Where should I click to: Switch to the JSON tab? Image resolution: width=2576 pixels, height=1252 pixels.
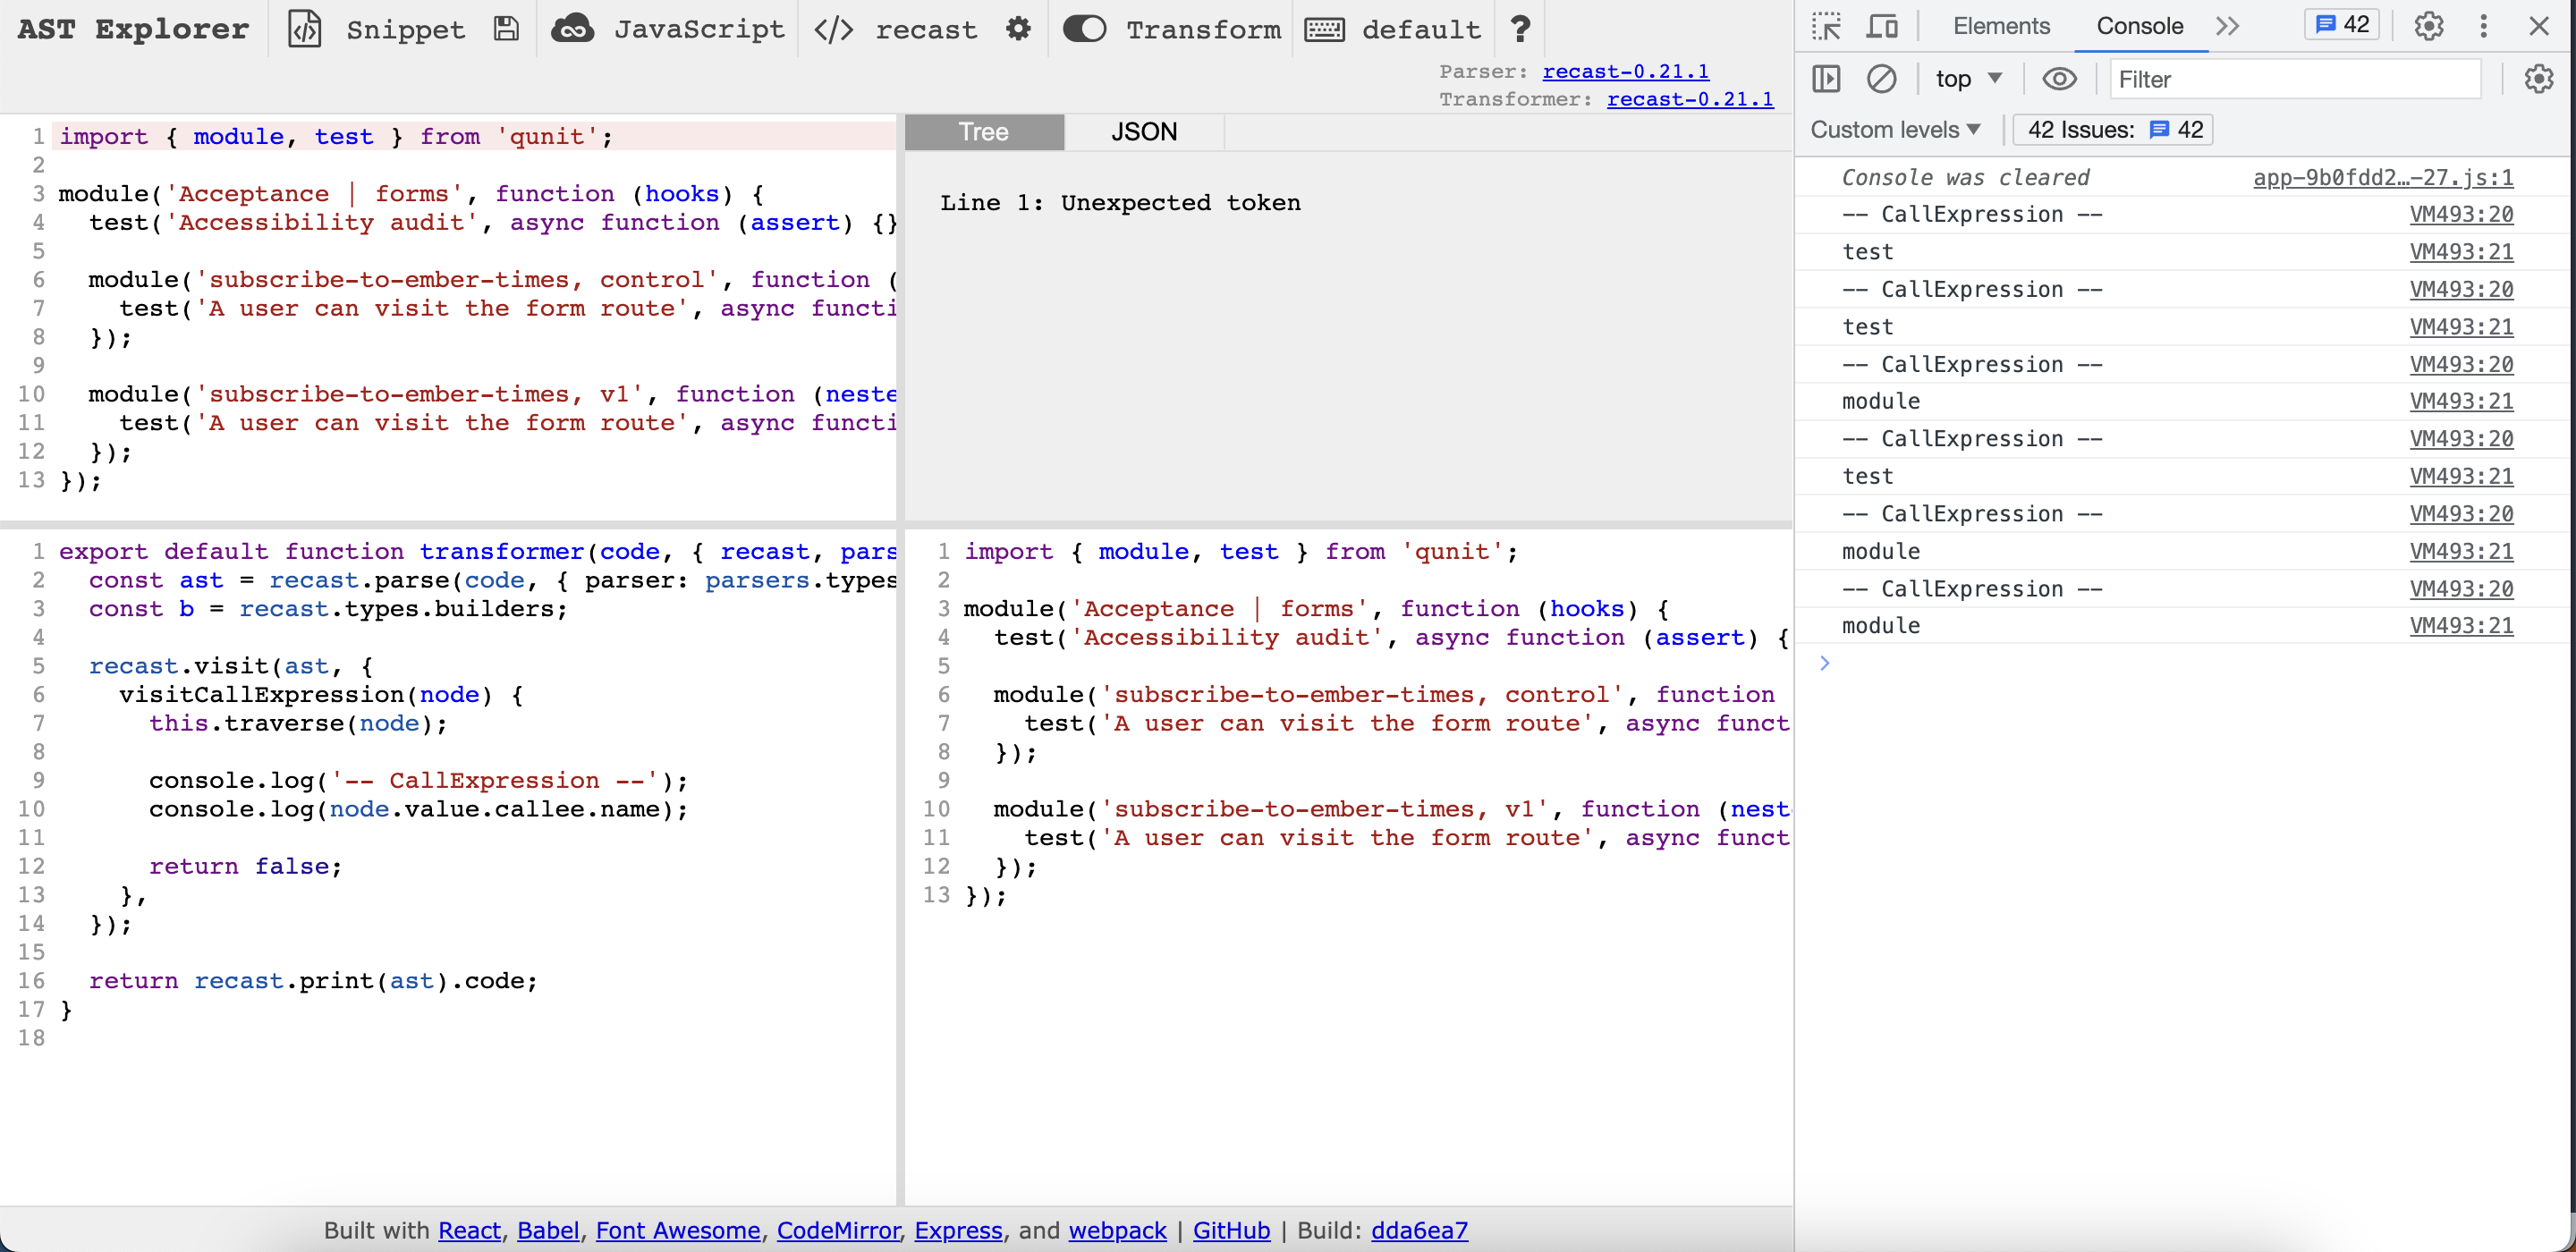(x=1144, y=132)
